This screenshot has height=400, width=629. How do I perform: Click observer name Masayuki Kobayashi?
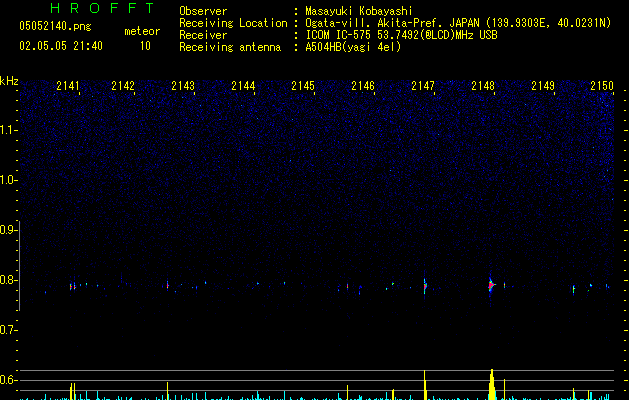(359, 11)
